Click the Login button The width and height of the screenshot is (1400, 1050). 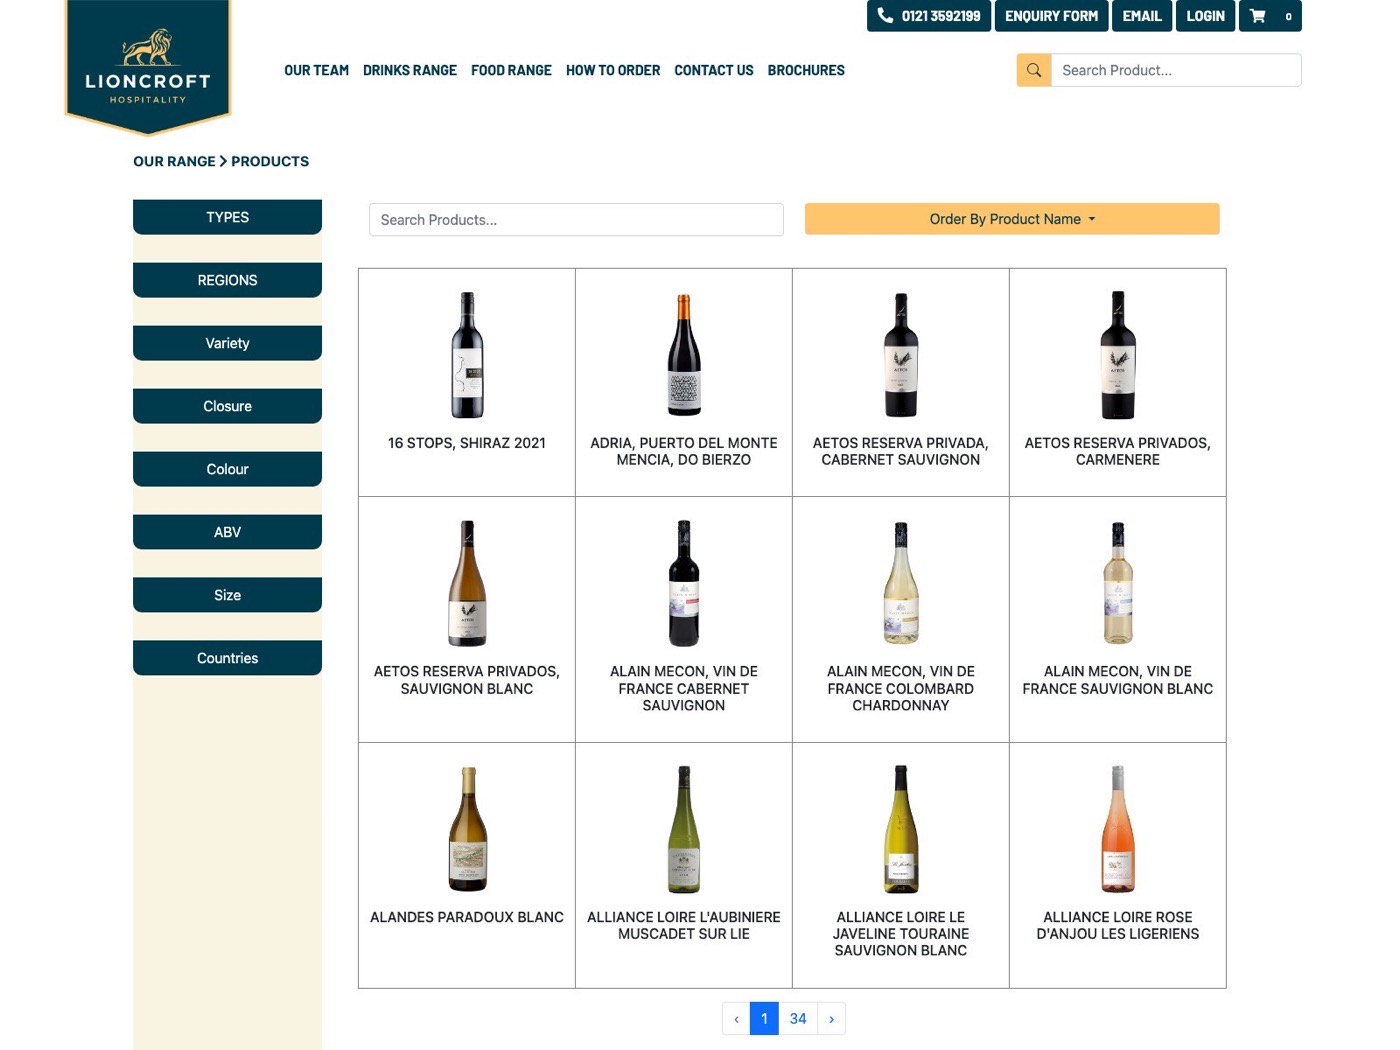(1205, 16)
